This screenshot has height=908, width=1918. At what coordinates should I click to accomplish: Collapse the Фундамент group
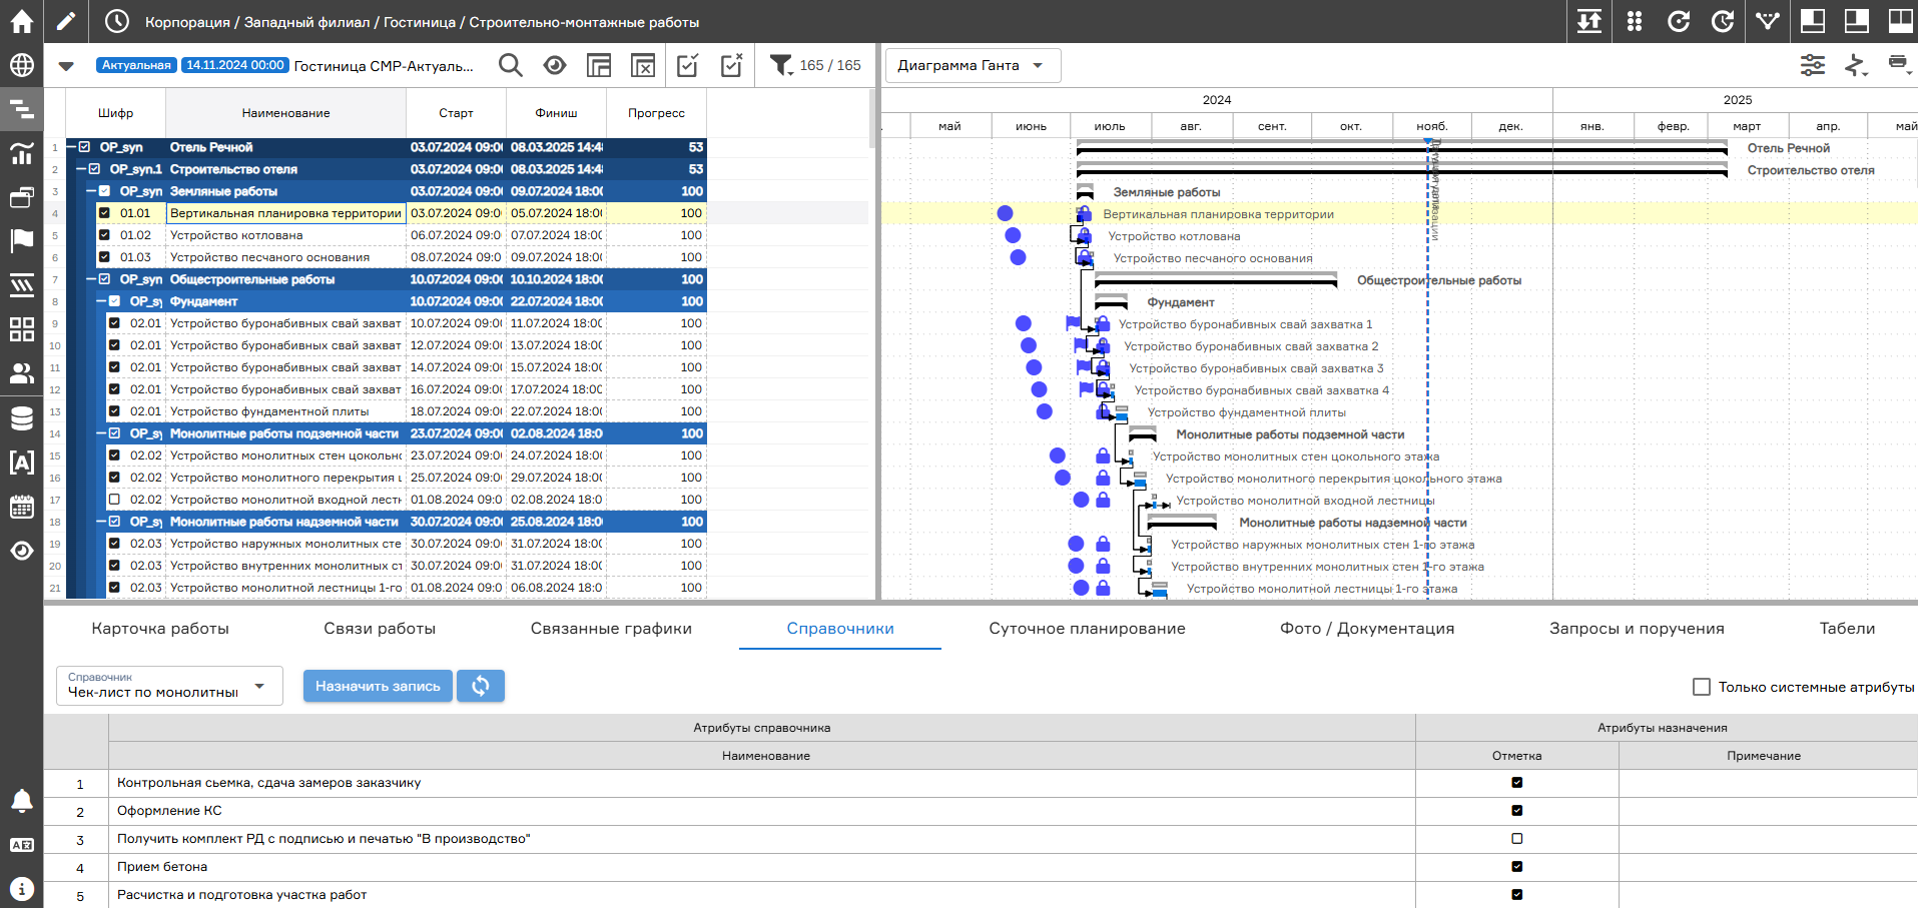pyautogui.click(x=102, y=301)
